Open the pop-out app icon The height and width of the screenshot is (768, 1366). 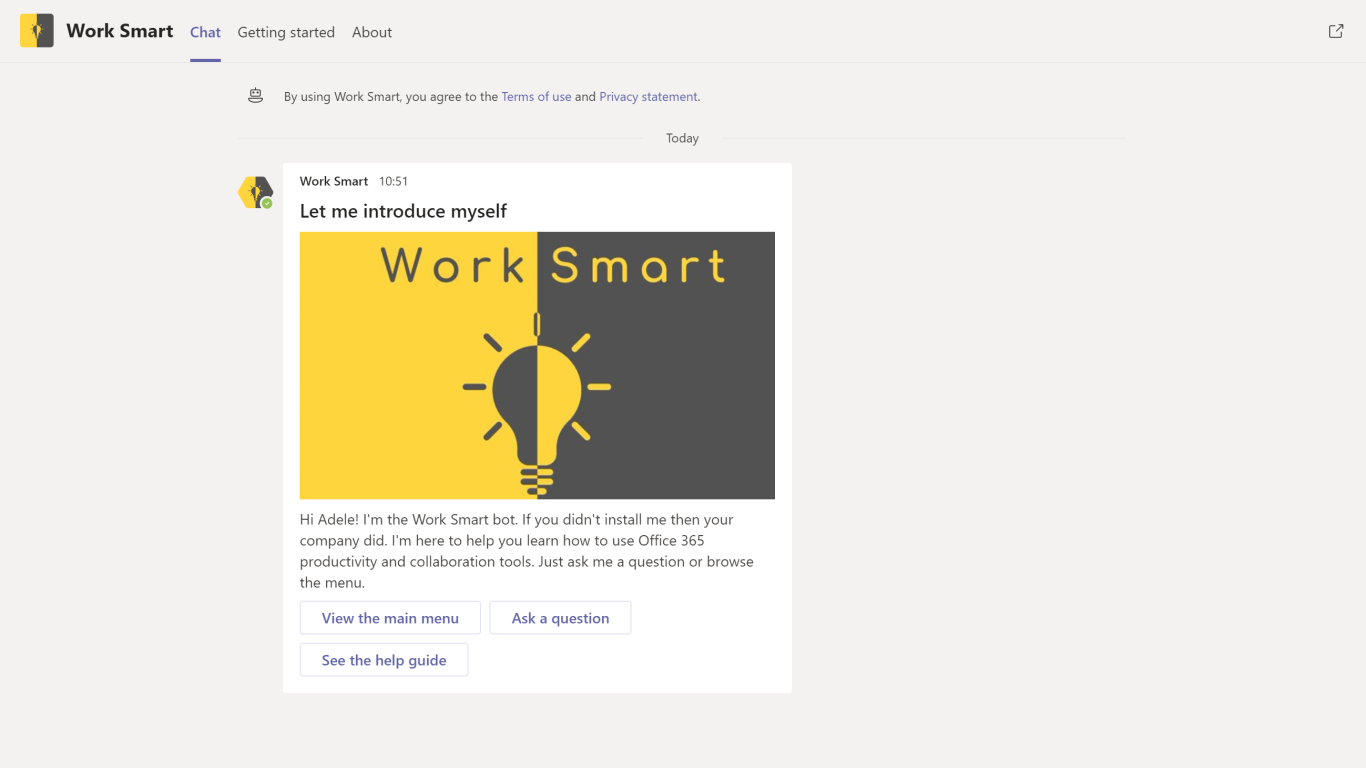pyautogui.click(x=1336, y=31)
